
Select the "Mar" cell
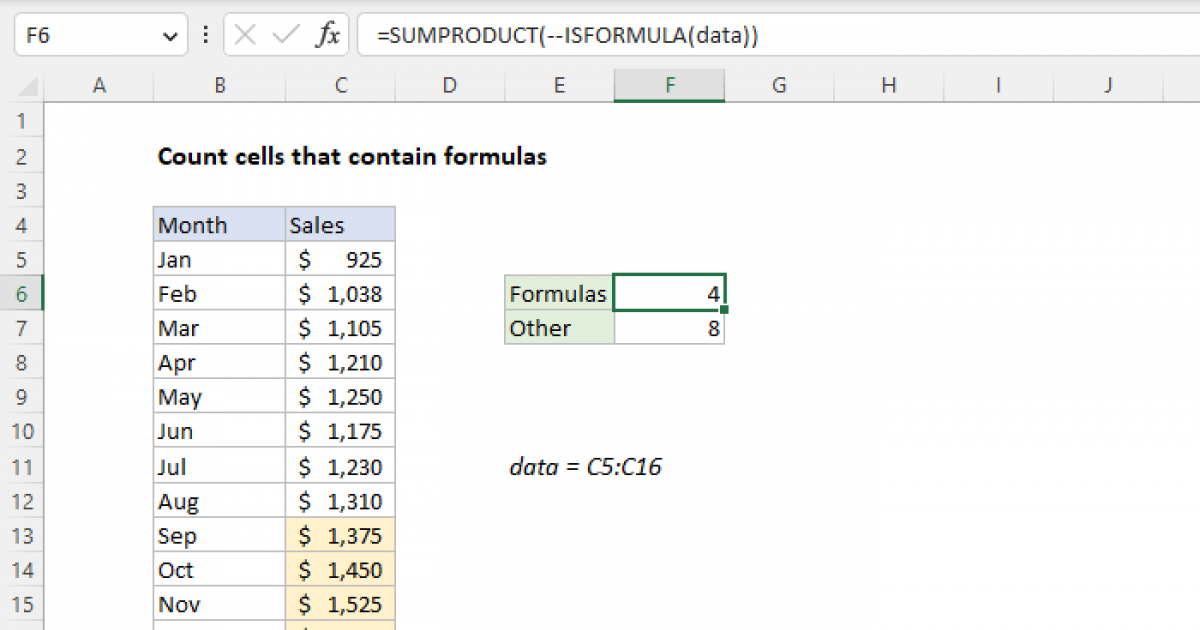[219, 329]
